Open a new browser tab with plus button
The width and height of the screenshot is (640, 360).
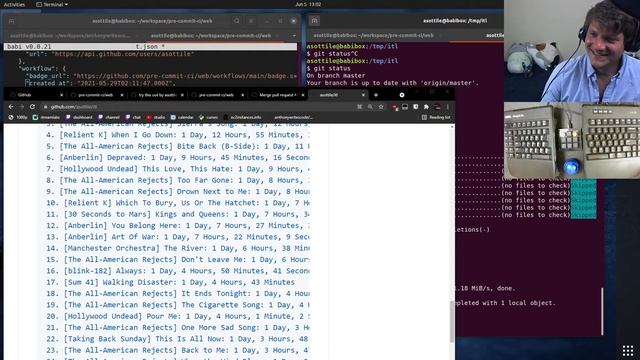[376, 95]
